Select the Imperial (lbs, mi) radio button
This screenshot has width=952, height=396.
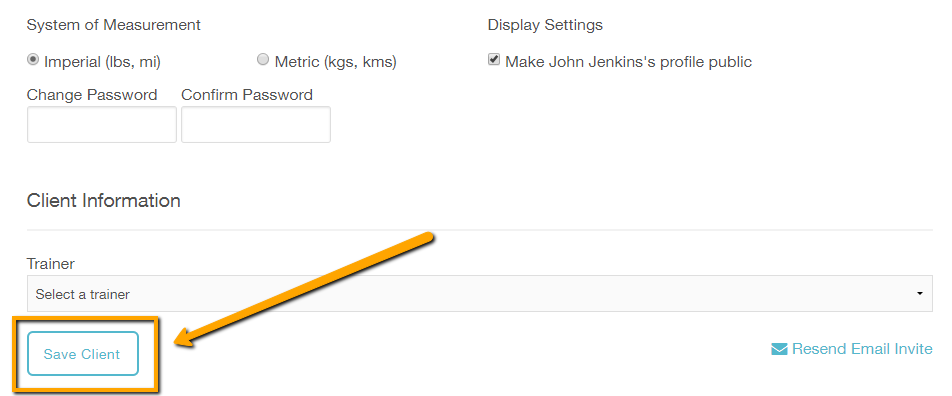[x=32, y=60]
